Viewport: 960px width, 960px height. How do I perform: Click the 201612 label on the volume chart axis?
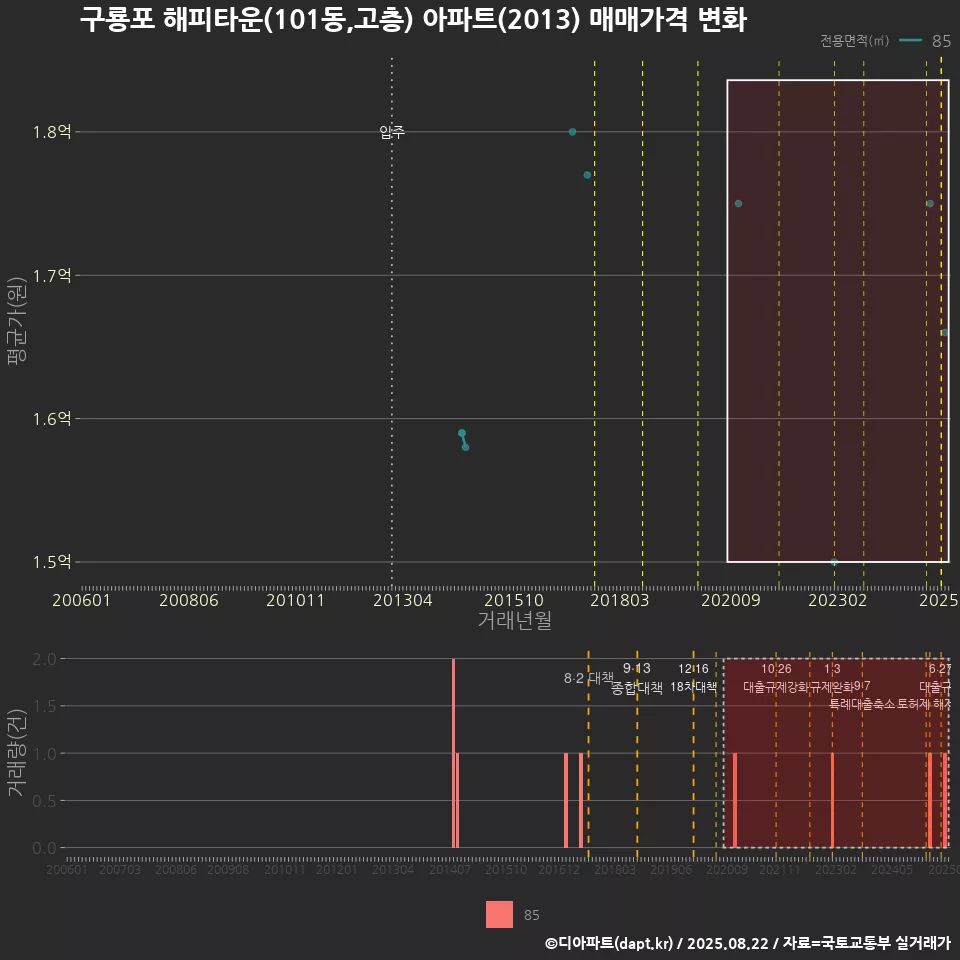point(559,869)
